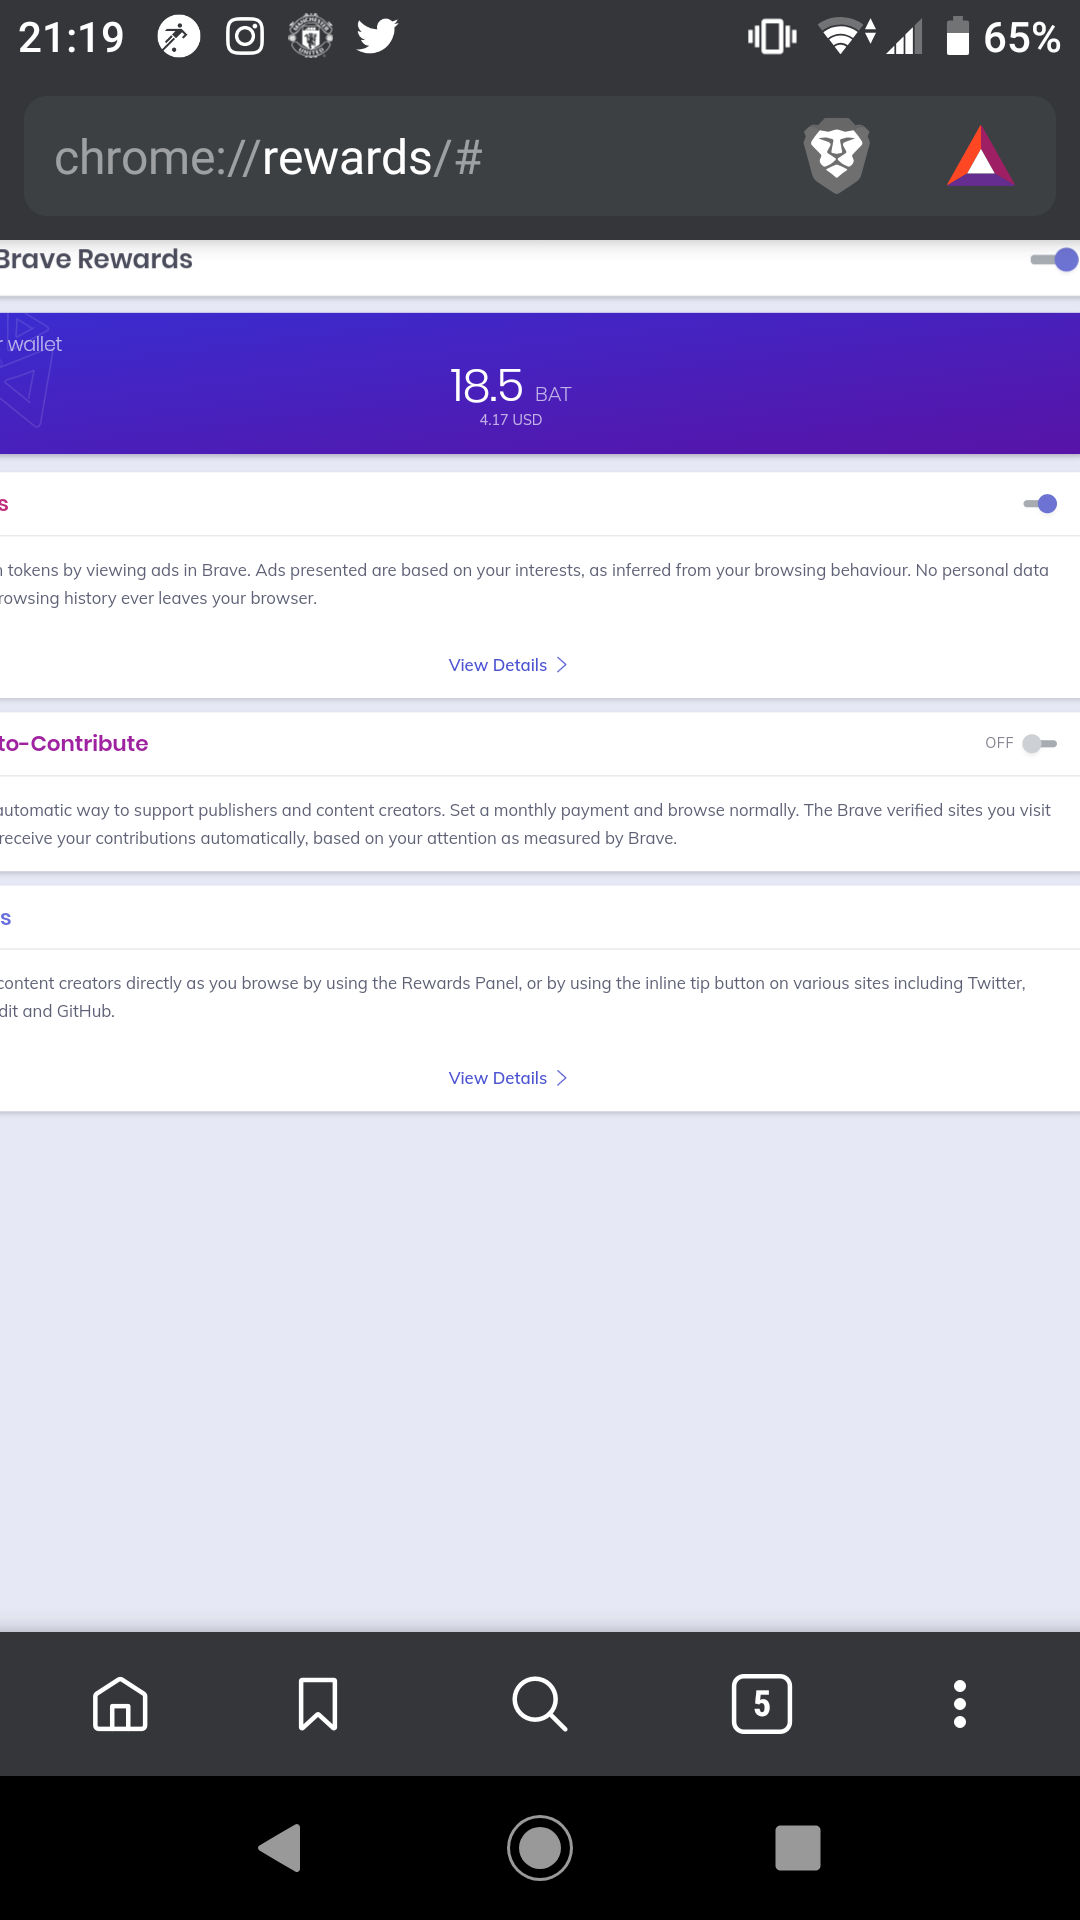
Task: Tap the running-figure notification icon
Action: pyautogui.click(x=179, y=37)
